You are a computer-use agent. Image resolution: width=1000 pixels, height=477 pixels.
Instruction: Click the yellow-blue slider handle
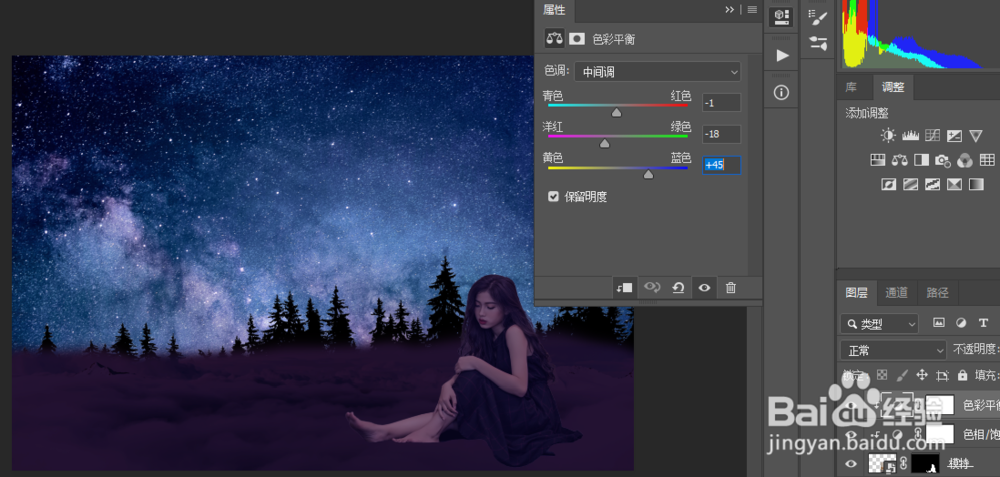tap(649, 174)
